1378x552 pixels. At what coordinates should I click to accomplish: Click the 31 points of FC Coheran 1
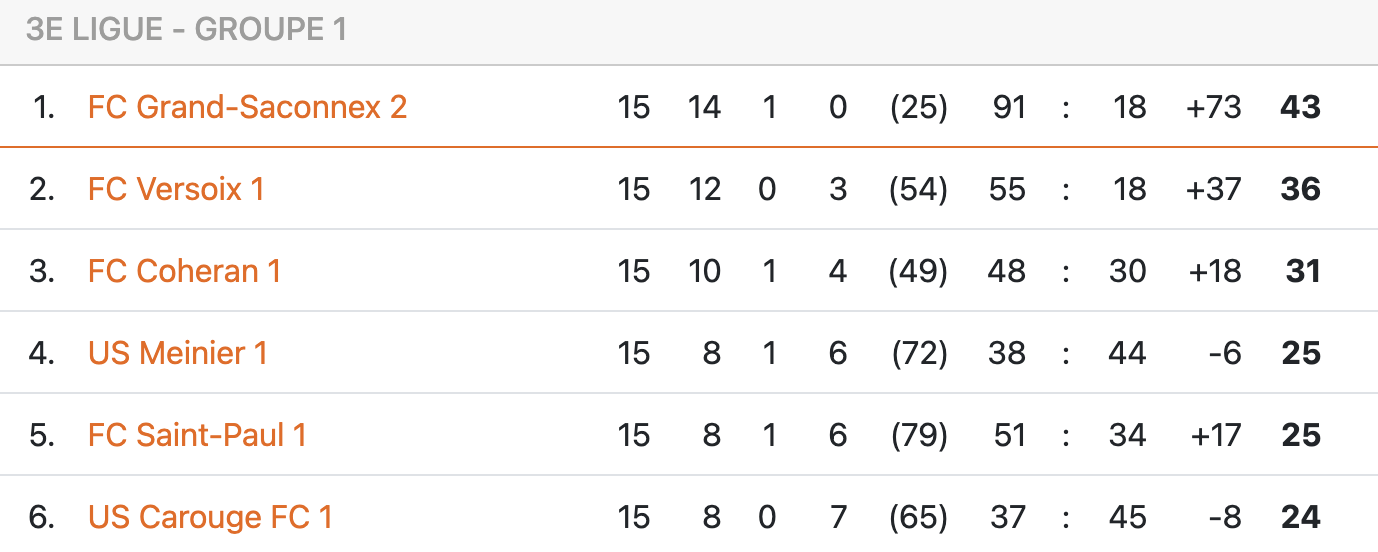(x=1303, y=271)
